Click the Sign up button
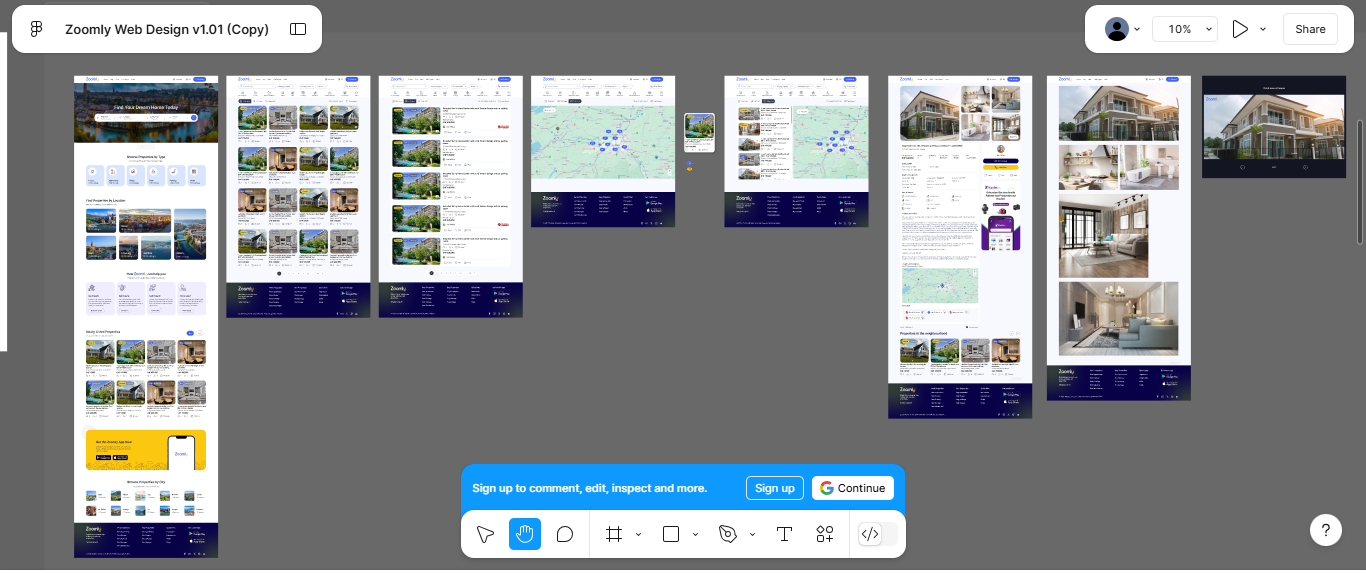 (x=774, y=488)
